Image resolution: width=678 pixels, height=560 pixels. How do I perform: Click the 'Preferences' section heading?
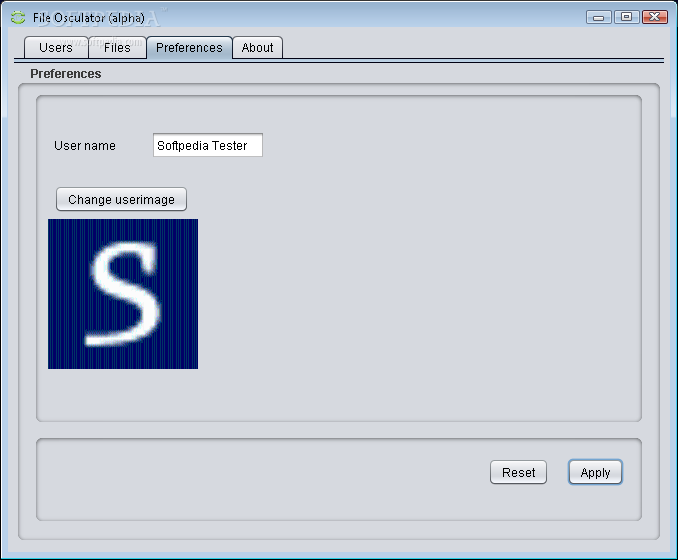66,74
